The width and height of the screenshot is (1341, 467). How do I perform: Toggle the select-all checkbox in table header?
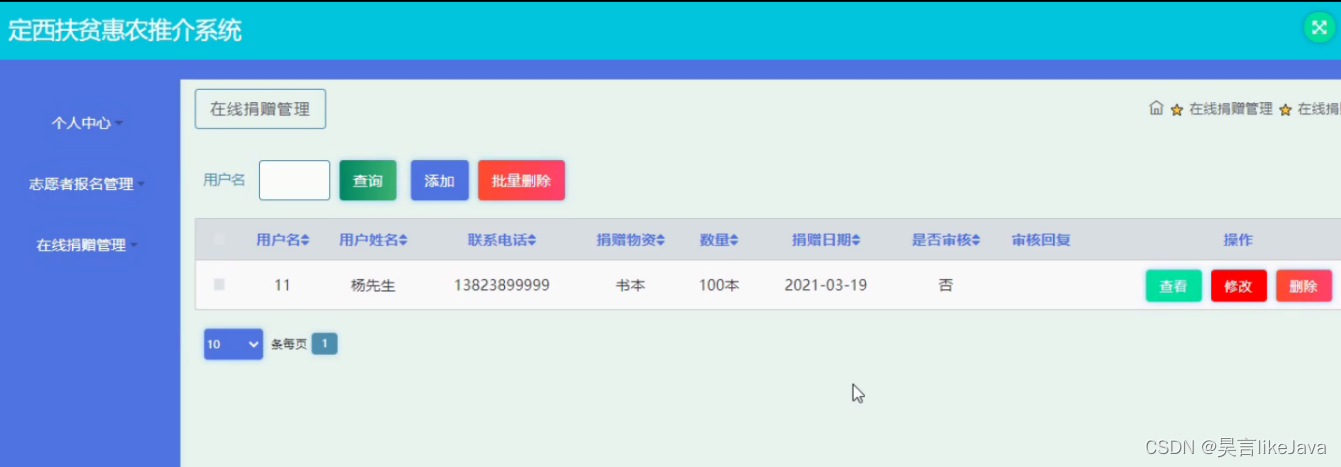219,239
